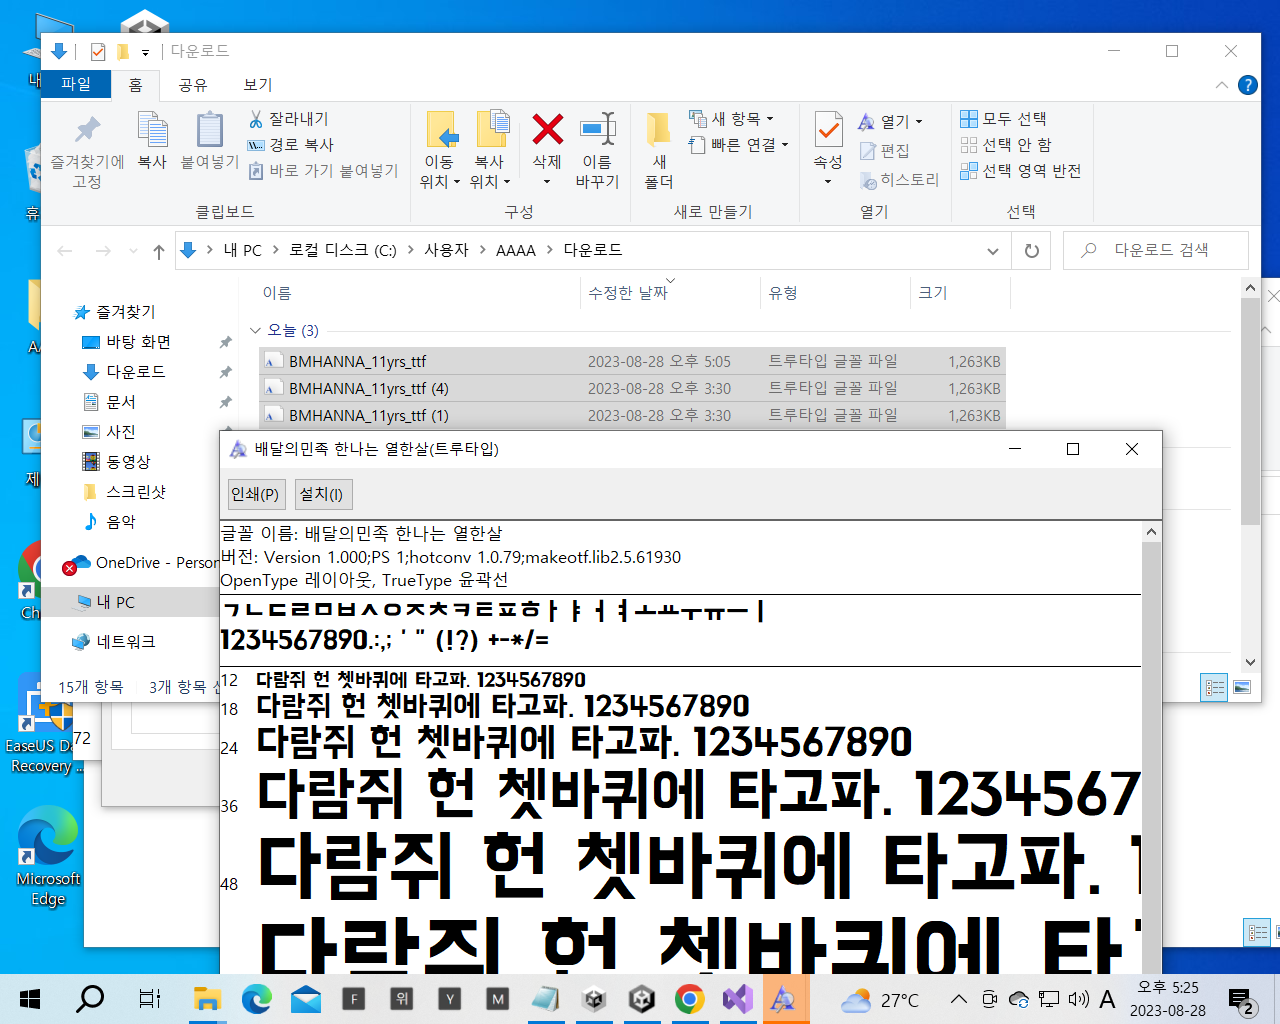Refresh the folder address bar
Viewport: 1280px width, 1024px height.
point(1032,251)
